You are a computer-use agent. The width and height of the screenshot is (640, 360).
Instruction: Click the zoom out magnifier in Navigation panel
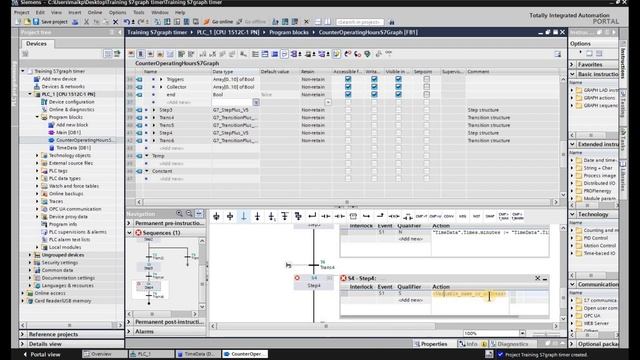coord(189,213)
